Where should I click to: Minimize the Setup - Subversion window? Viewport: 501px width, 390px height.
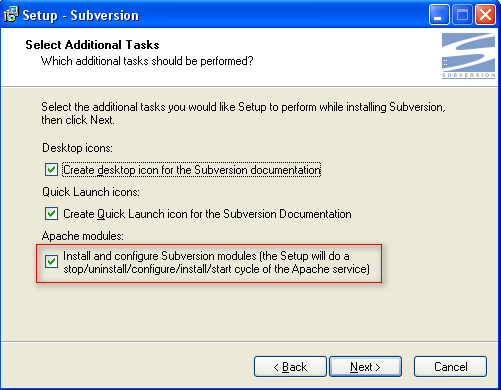[439, 15]
